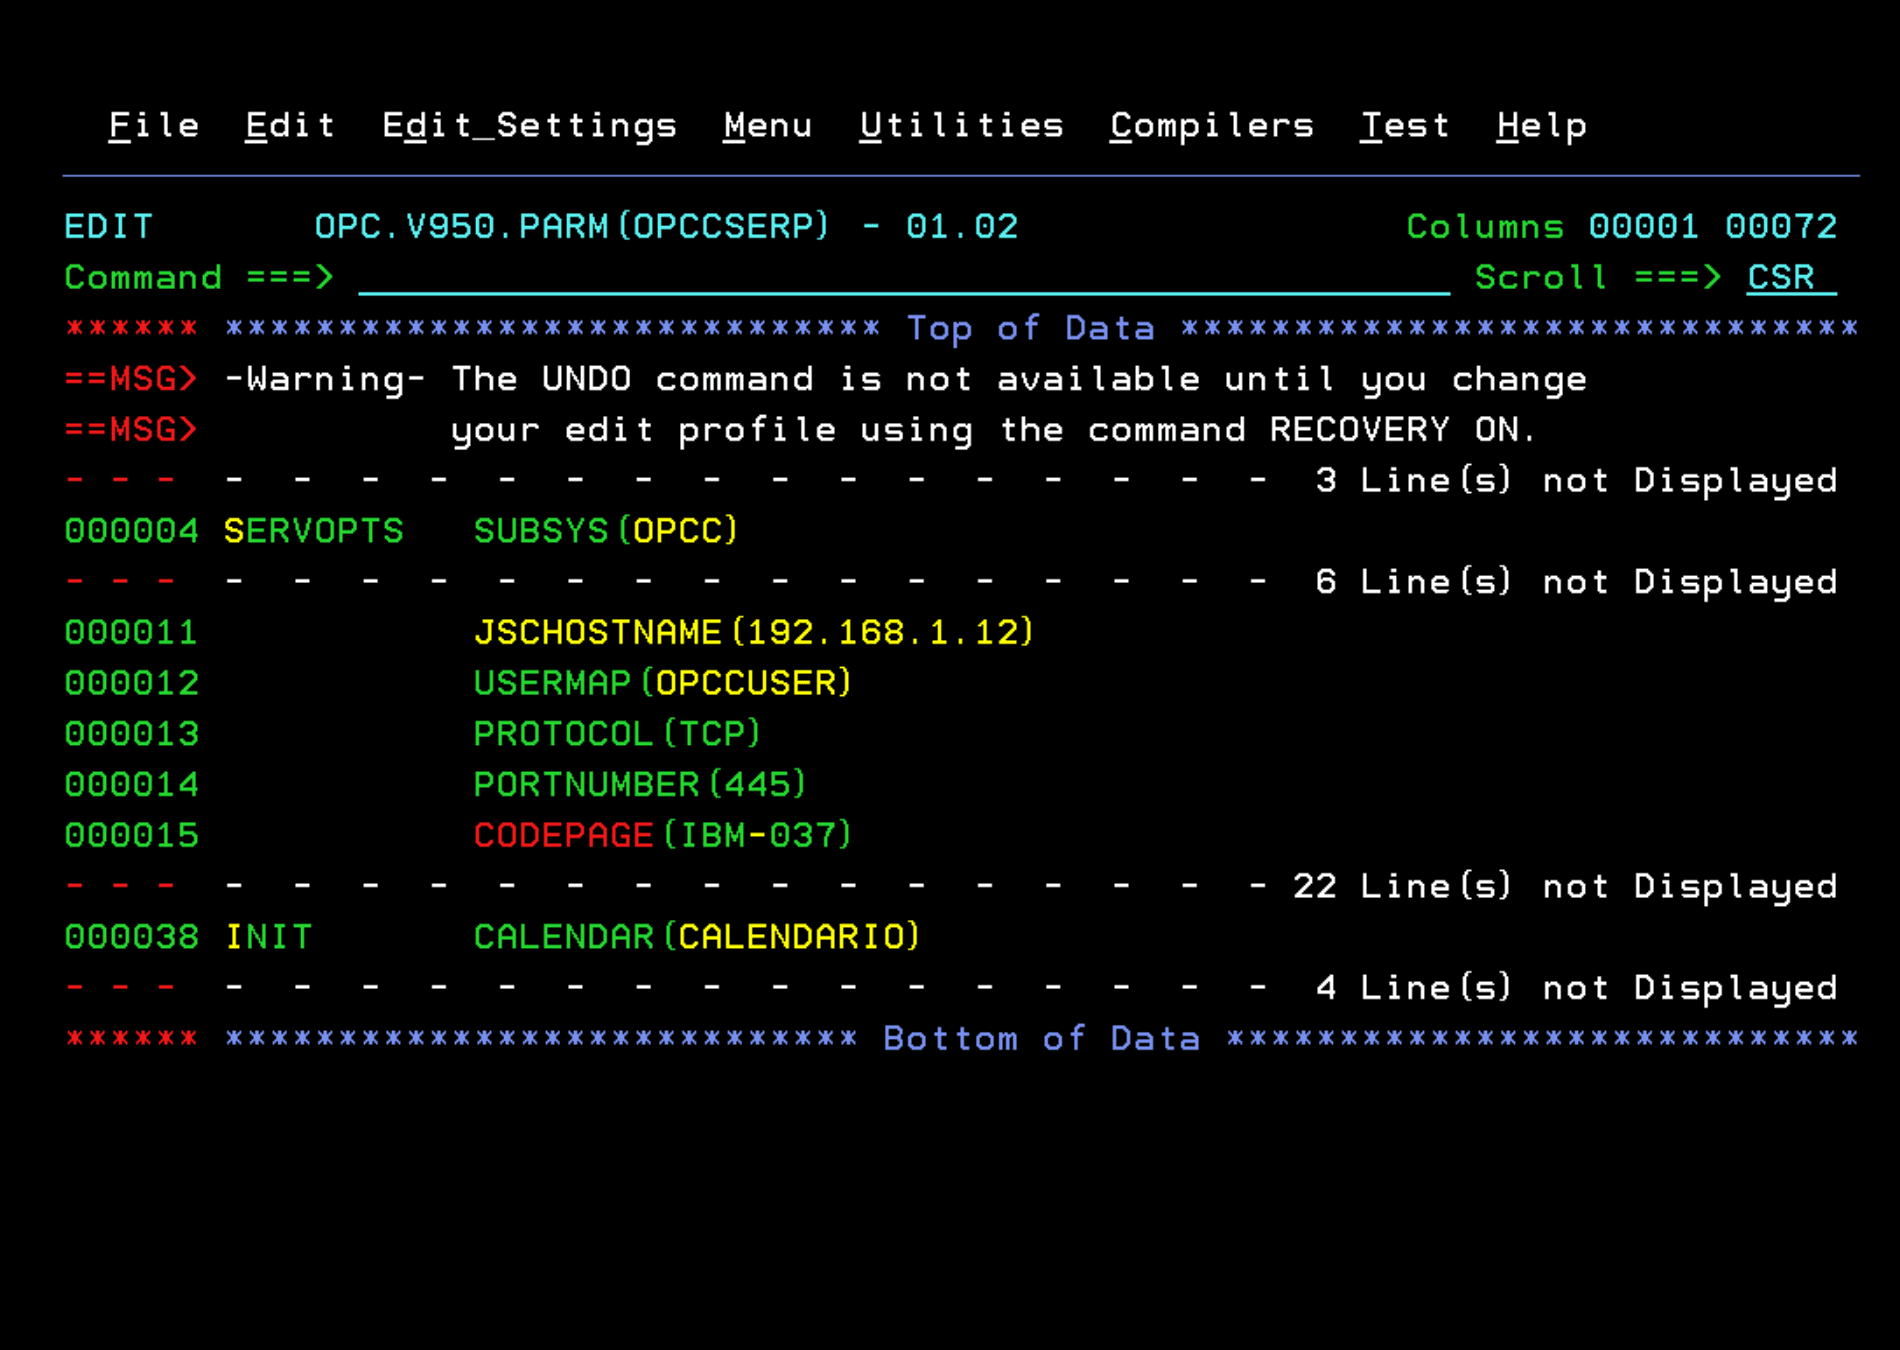1900x1350 pixels.
Task: Open the File menu
Action: point(154,126)
